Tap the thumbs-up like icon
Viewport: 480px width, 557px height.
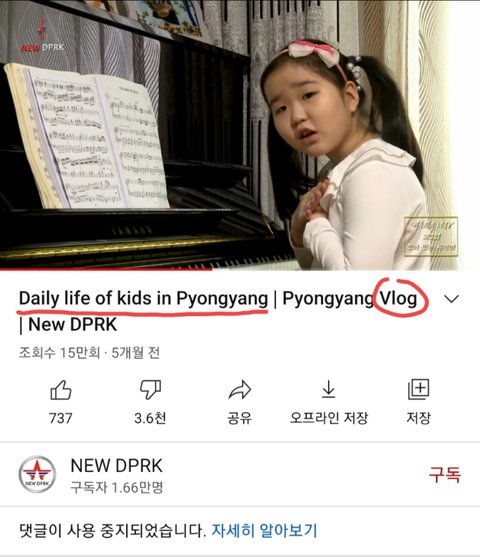point(61,390)
